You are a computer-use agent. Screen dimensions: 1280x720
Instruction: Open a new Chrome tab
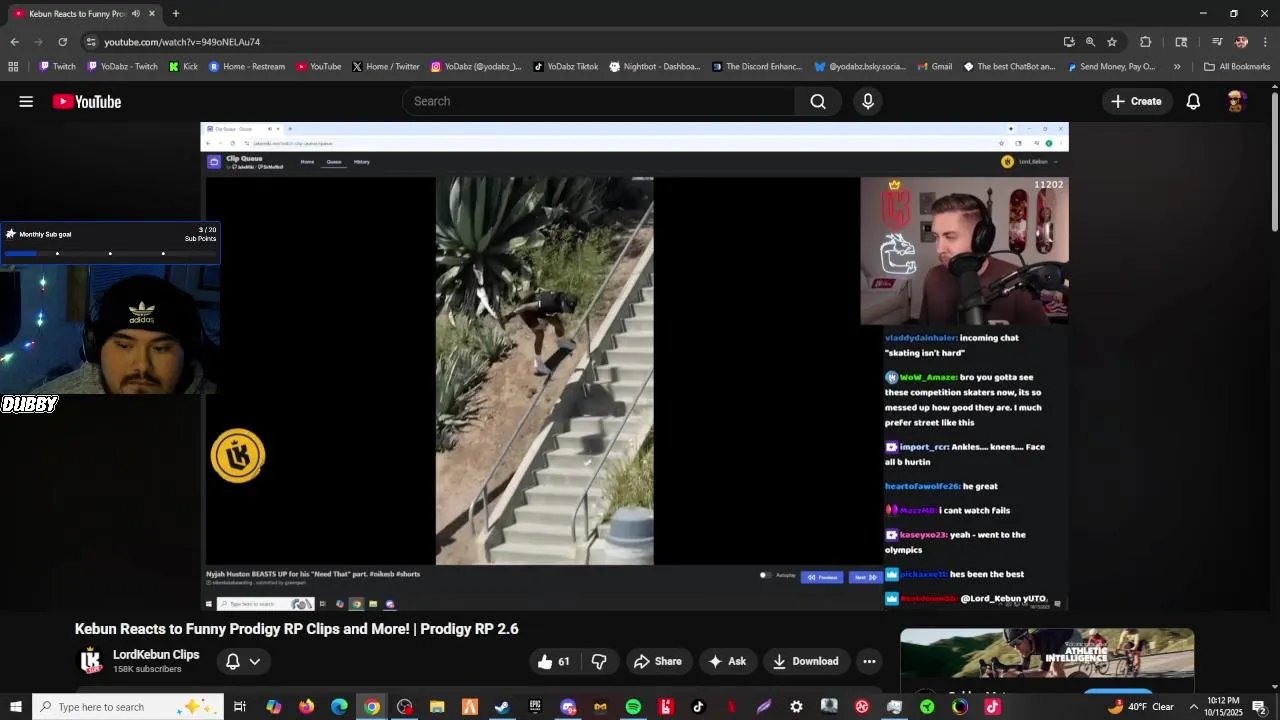tap(176, 14)
